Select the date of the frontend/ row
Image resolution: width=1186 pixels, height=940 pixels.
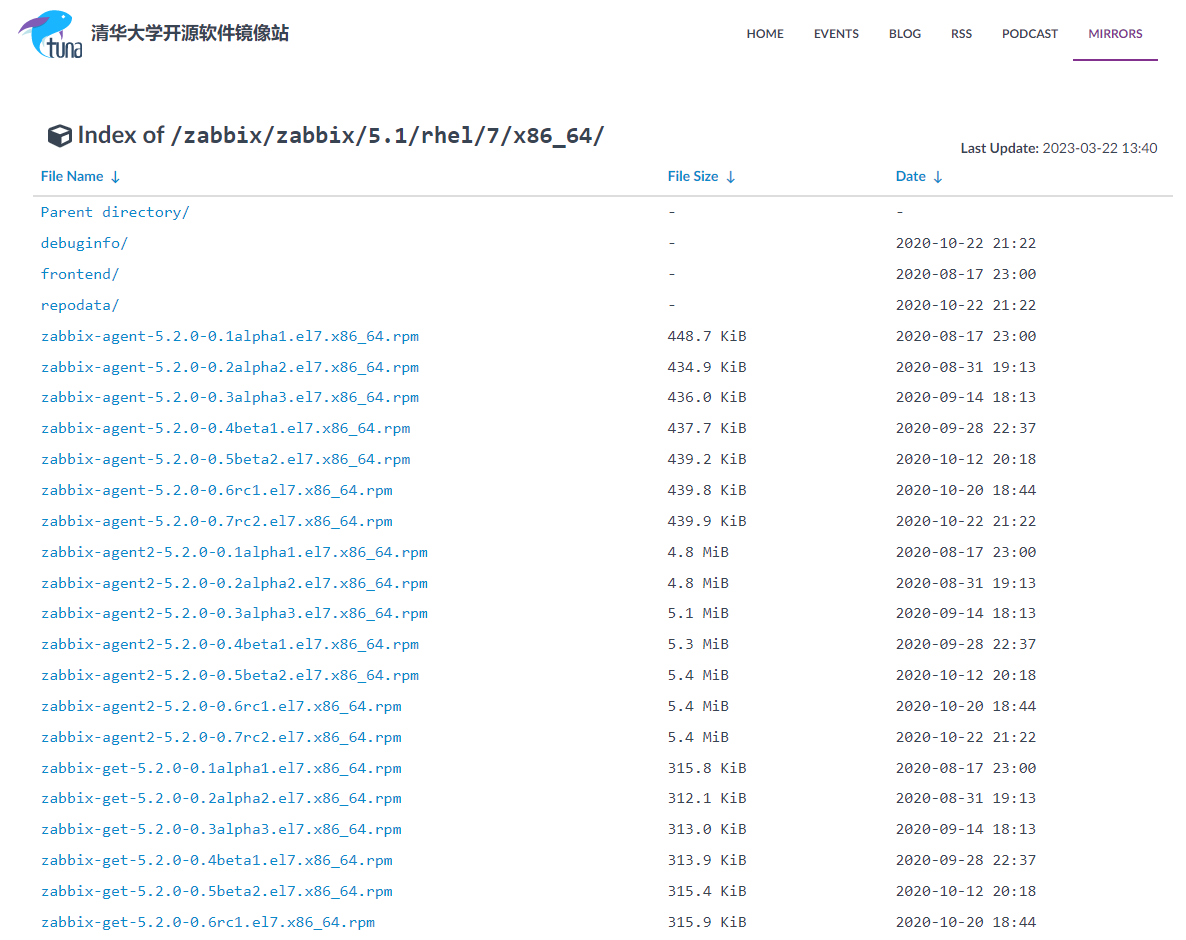click(x=966, y=275)
